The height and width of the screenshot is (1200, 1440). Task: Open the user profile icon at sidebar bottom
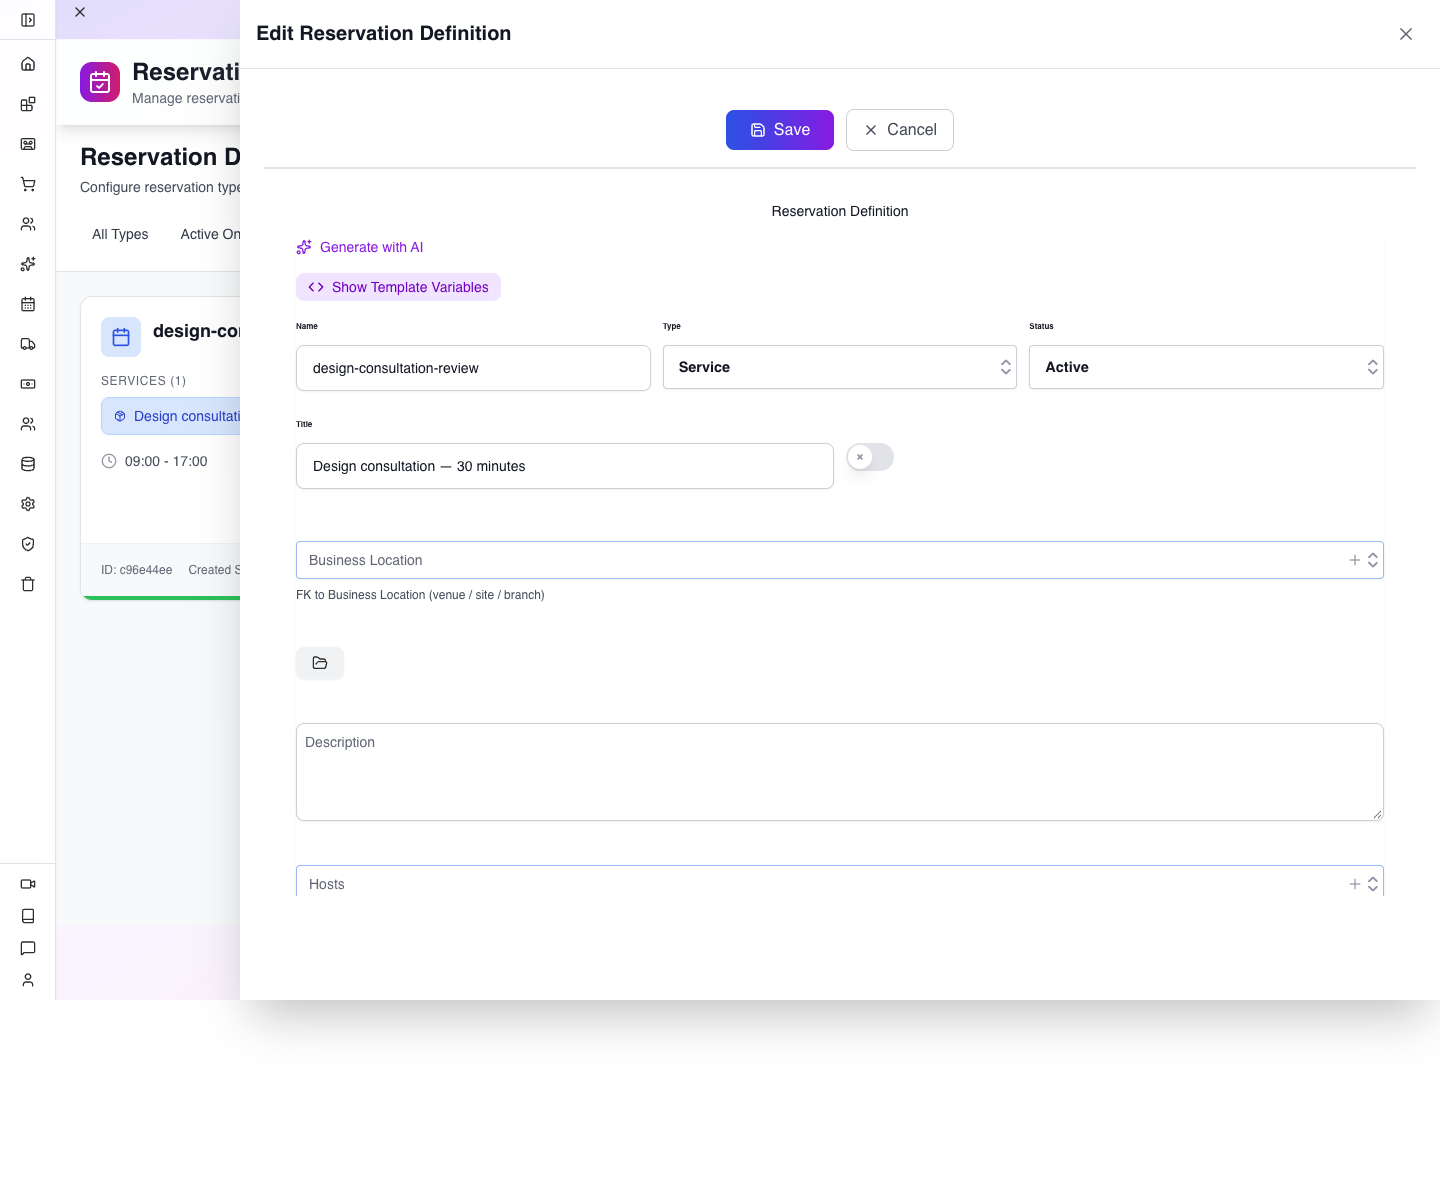coord(28,980)
